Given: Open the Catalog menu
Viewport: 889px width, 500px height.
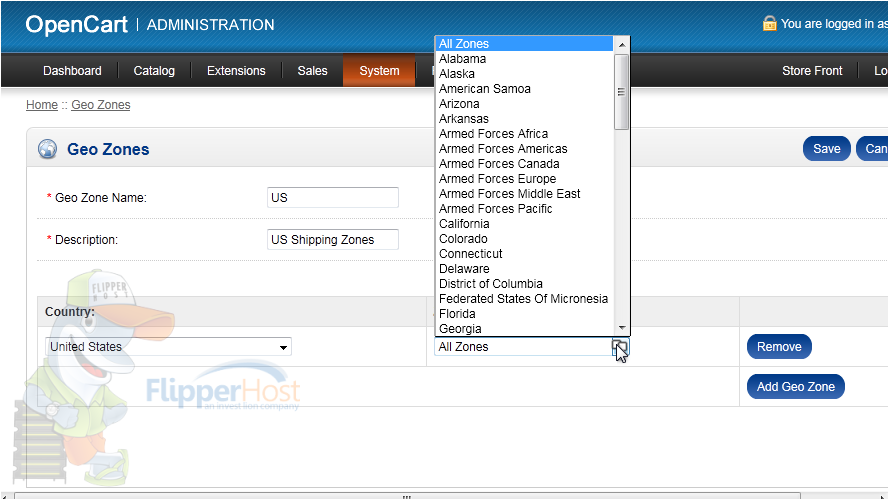Looking at the screenshot, I should [154, 71].
